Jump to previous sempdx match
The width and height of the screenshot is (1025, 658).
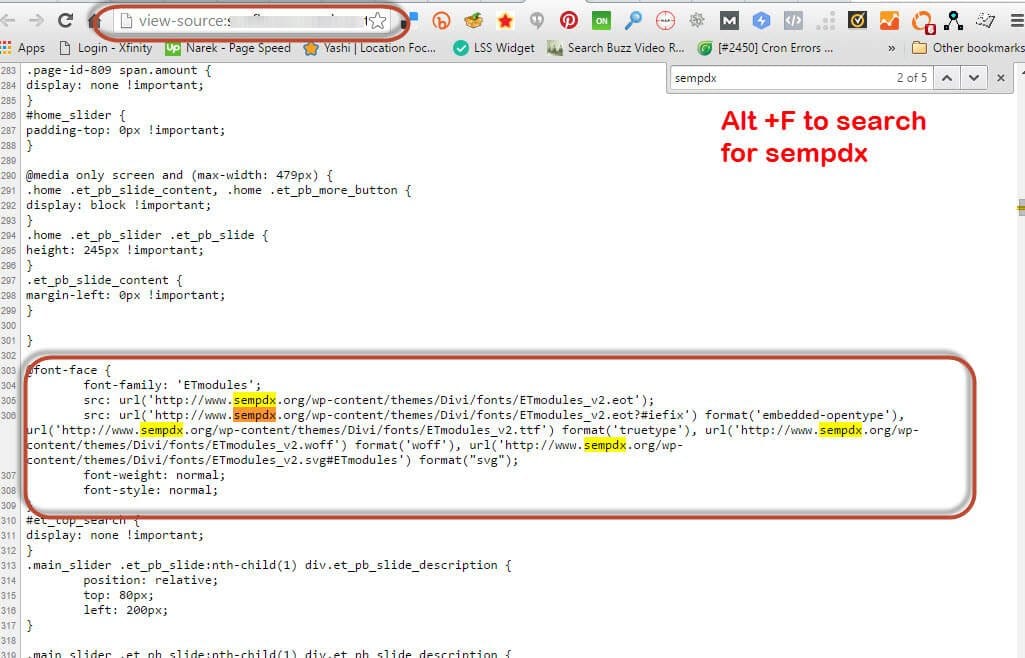click(x=947, y=77)
